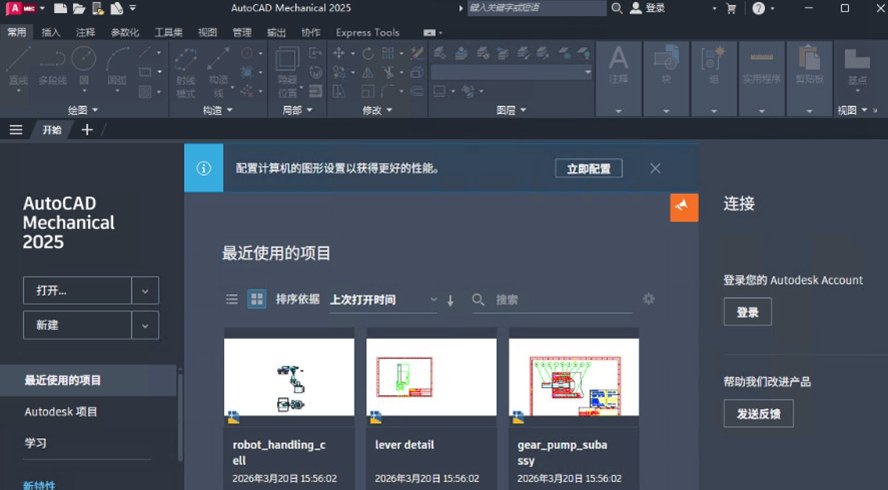
Task: Toggle the sort direction arrow
Action: click(x=450, y=300)
